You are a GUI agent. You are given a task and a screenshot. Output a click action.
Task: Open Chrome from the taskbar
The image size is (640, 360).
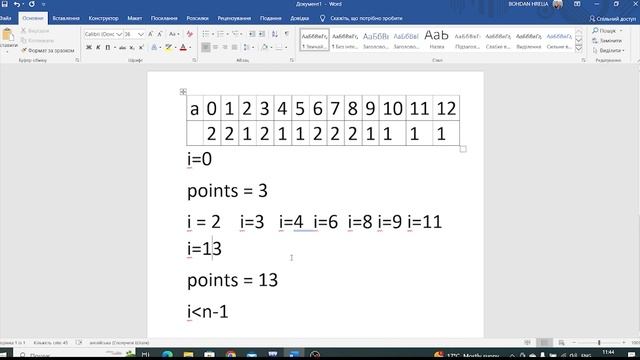click(x=231, y=354)
